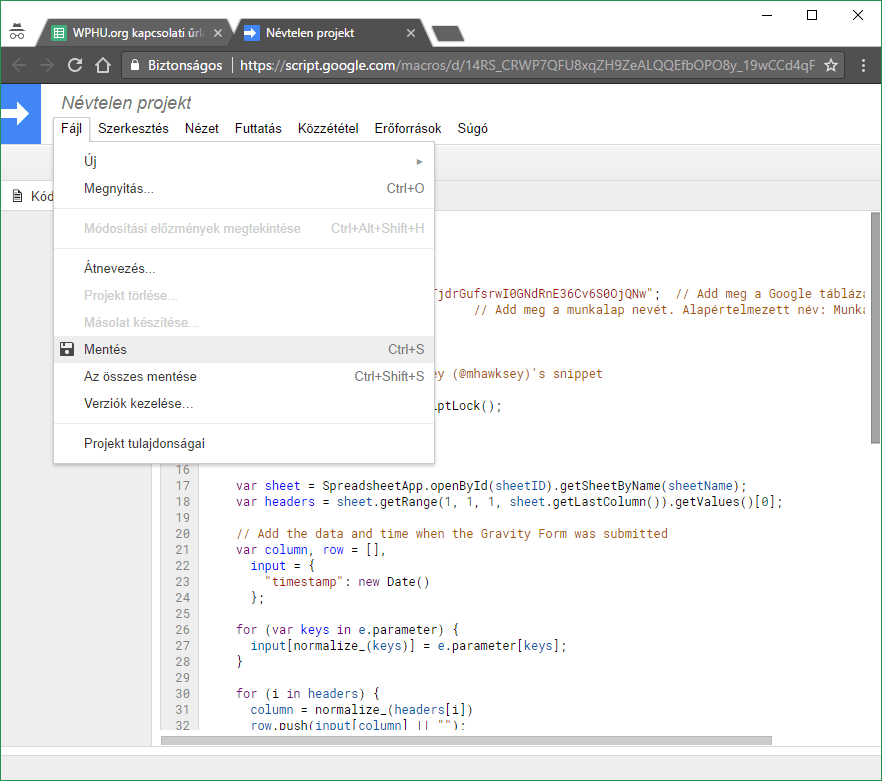Choose Átnevezés... in the menu
Viewport: 882px width, 781px height.
(119, 268)
